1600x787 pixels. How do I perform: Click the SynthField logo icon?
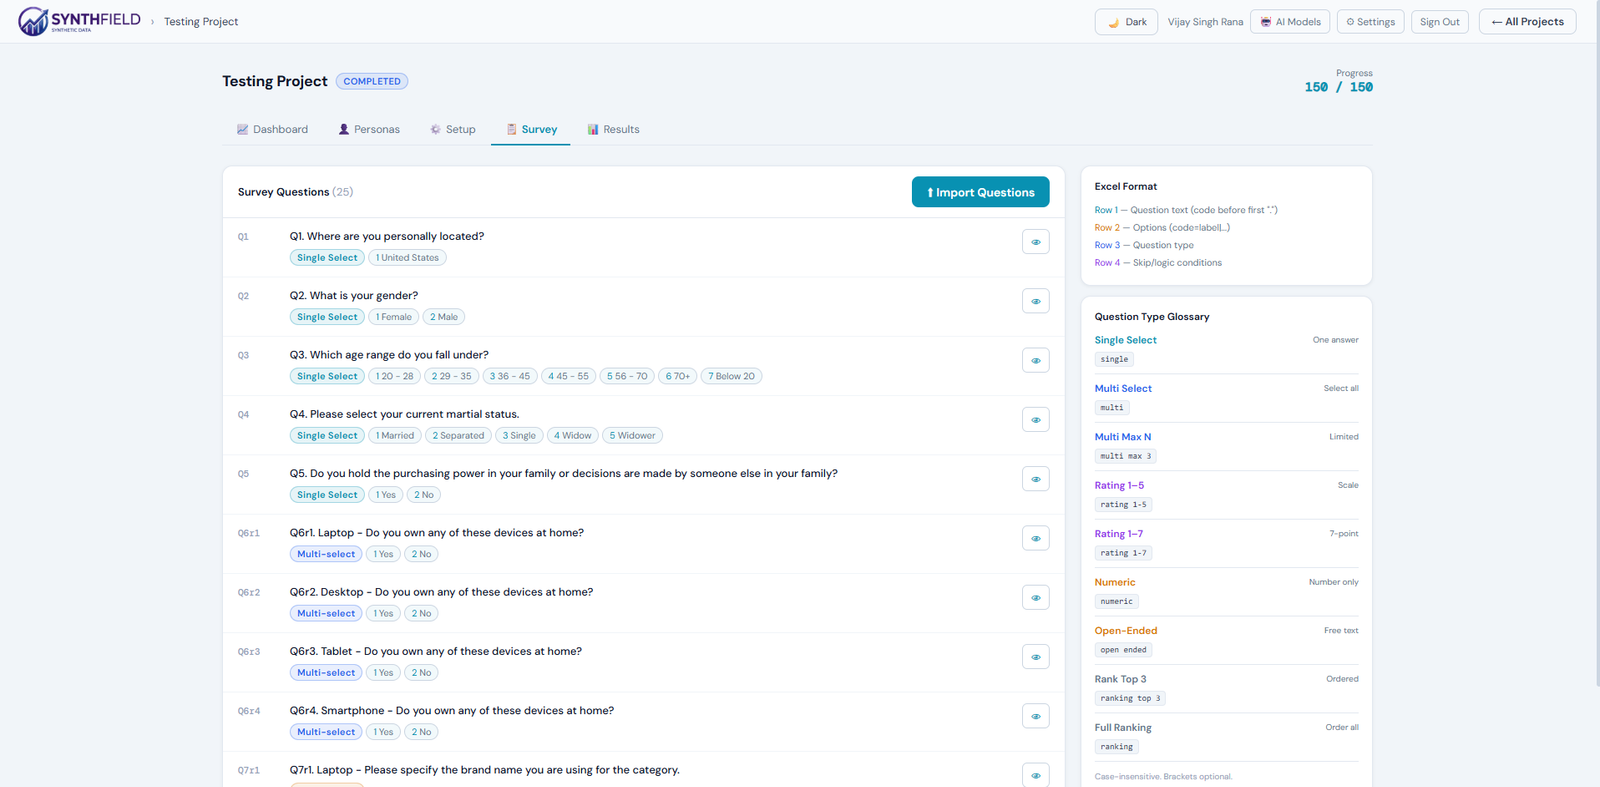[33, 21]
